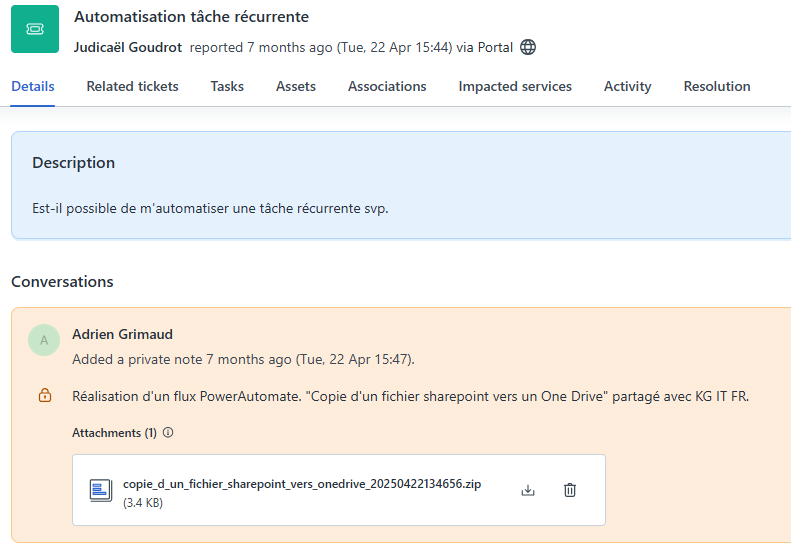The height and width of the screenshot is (545, 791).
Task: Open the copie_d_un_fichier_sharepoint zip file name
Action: [x=302, y=484]
